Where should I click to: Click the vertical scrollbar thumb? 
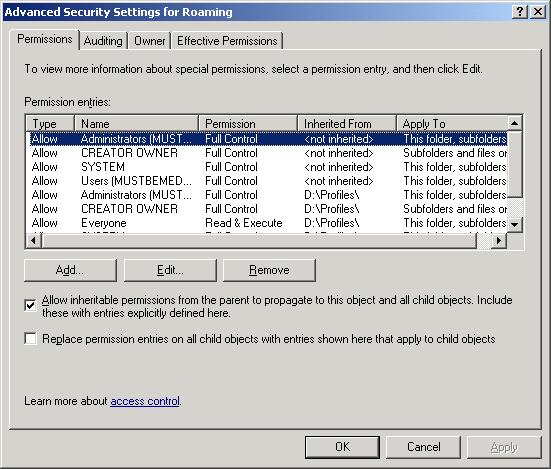(515, 164)
